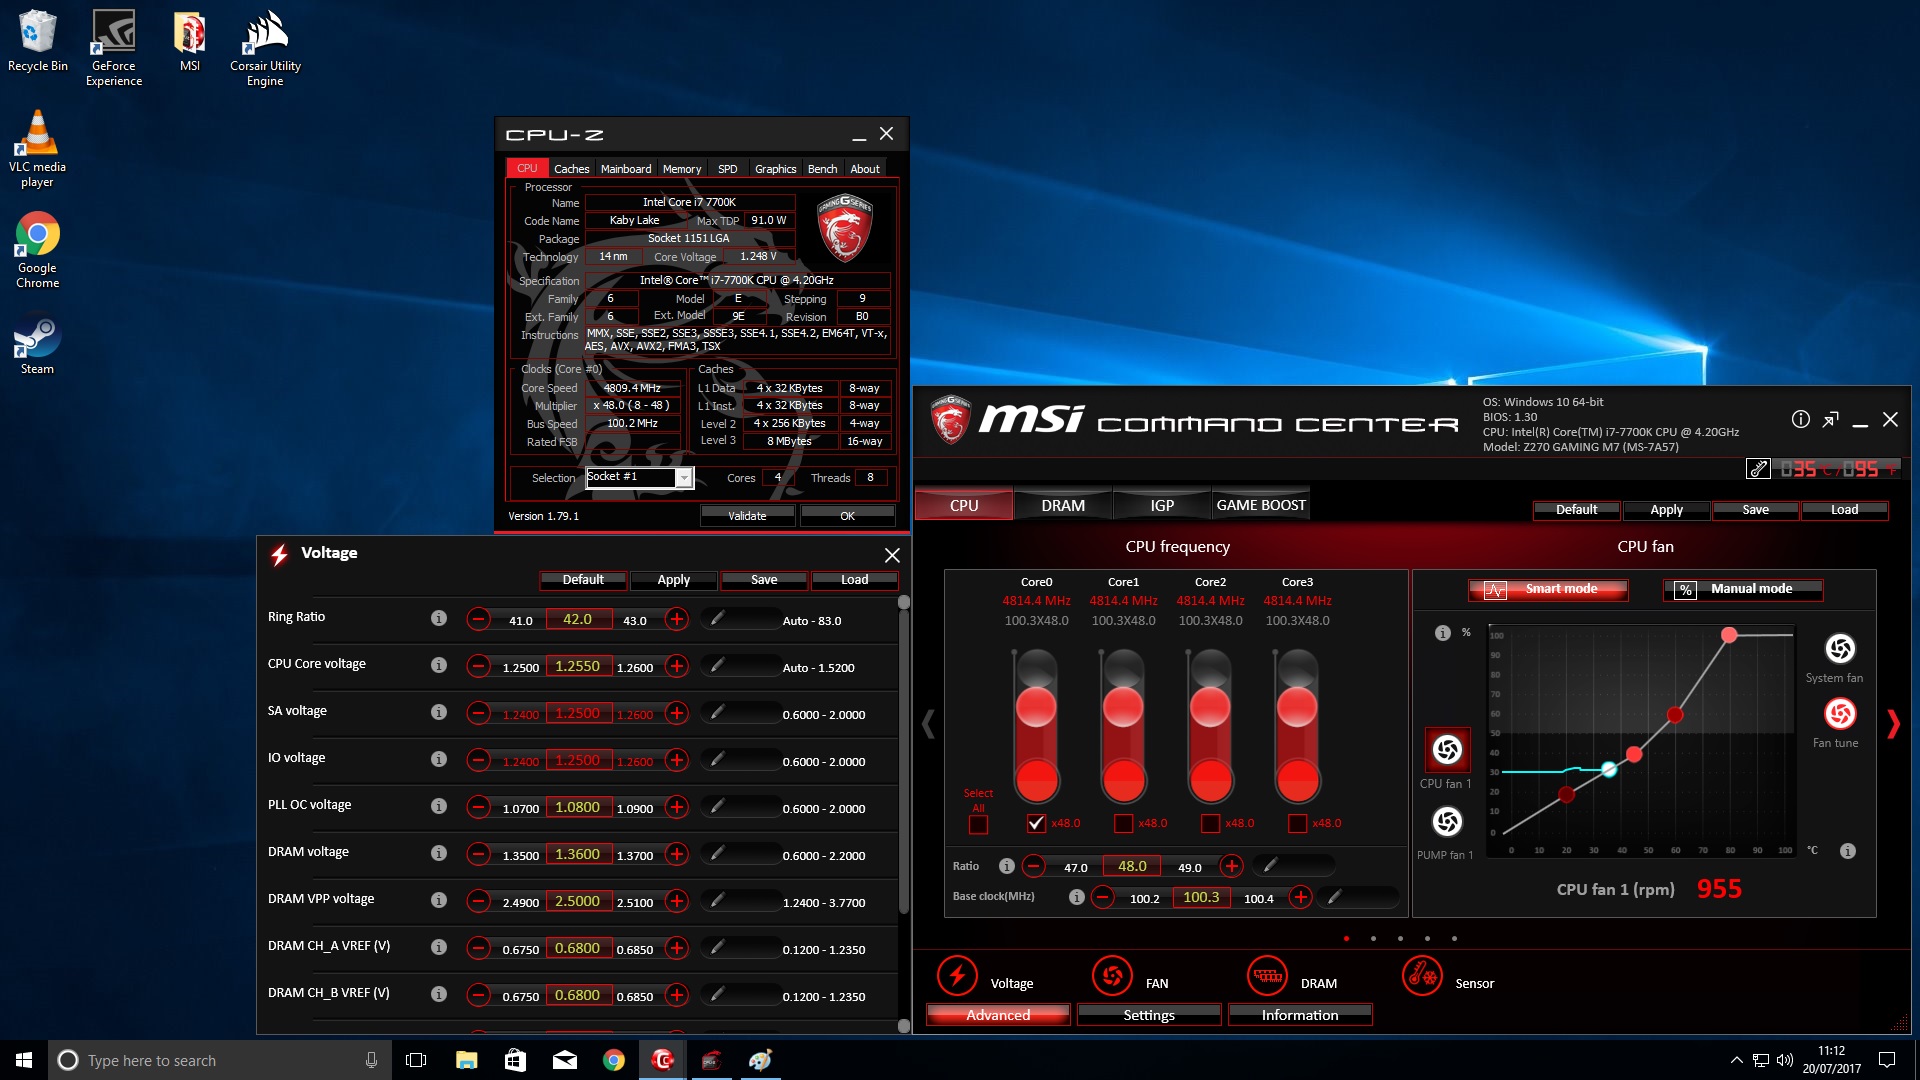This screenshot has height=1080, width=1920.
Task: Click the Type here to search box
Action: [x=218, y=1060]
